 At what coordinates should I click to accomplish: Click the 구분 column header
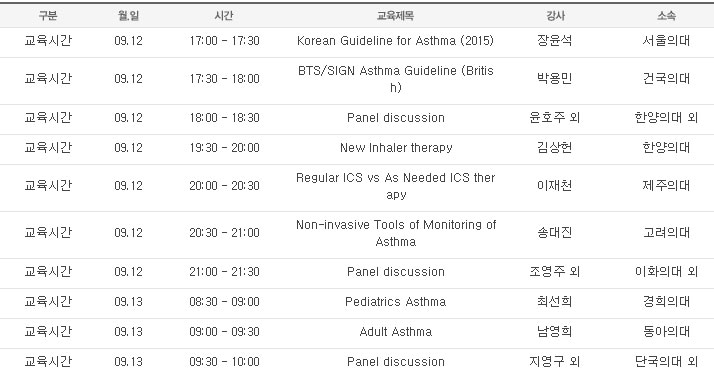[48, 16]
